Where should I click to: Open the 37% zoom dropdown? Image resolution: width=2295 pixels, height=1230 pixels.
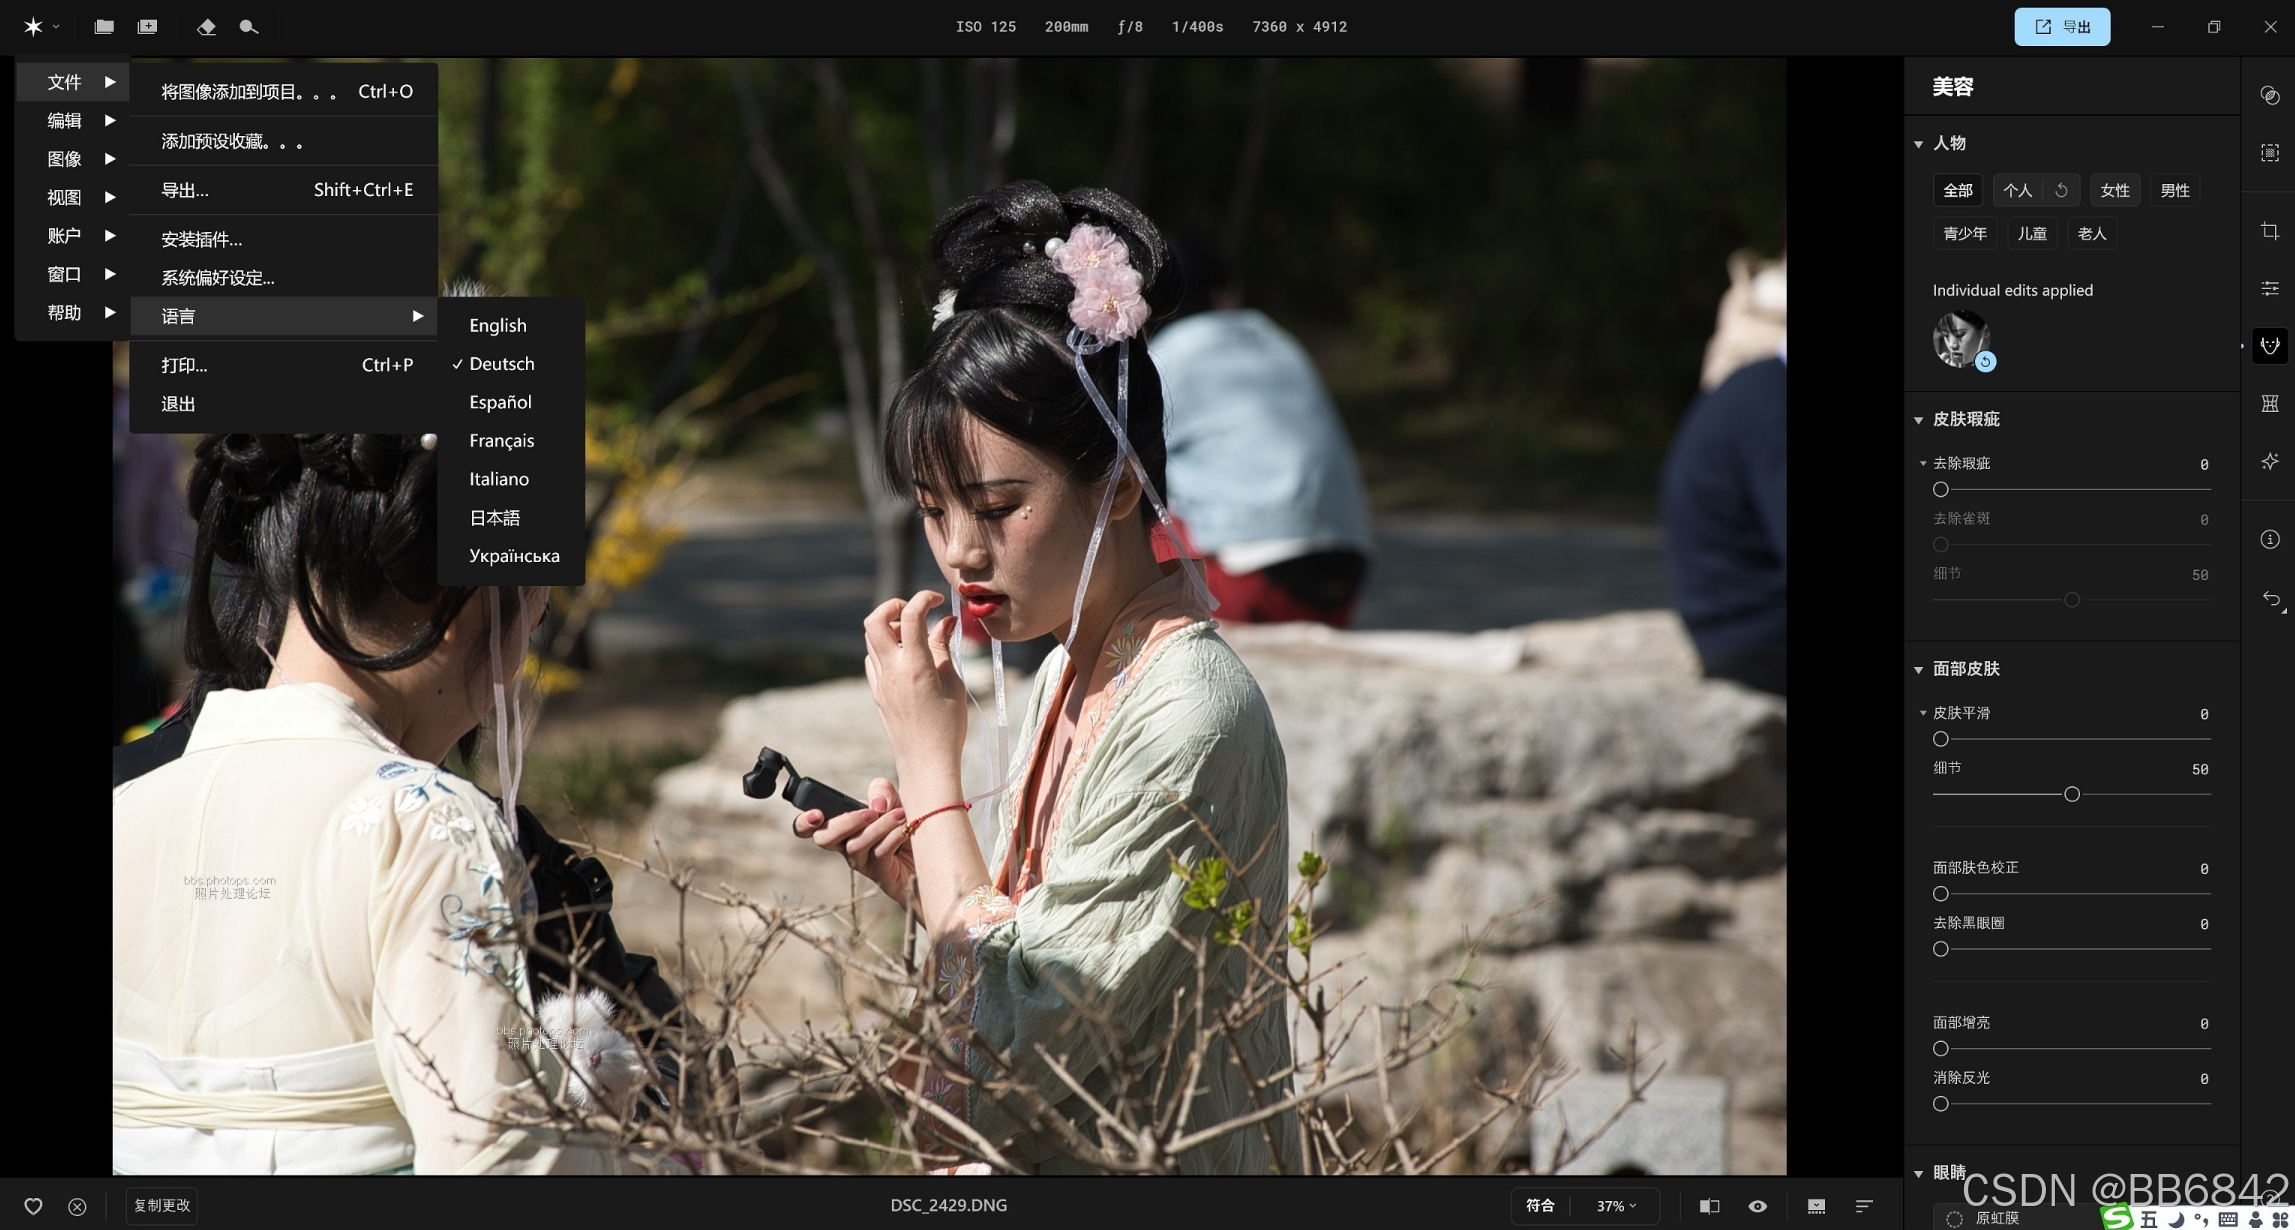click(1616, 1206)
